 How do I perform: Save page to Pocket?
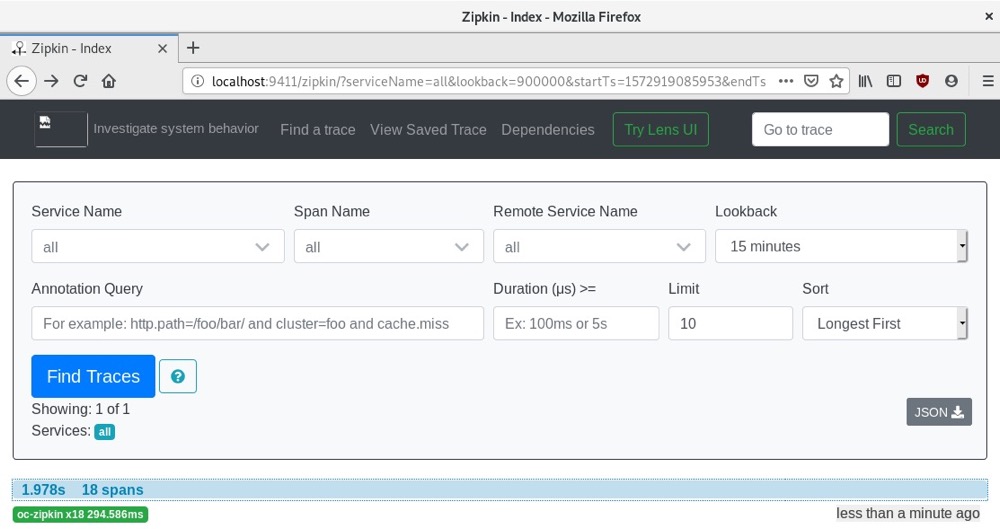click(x=811, y=81)
